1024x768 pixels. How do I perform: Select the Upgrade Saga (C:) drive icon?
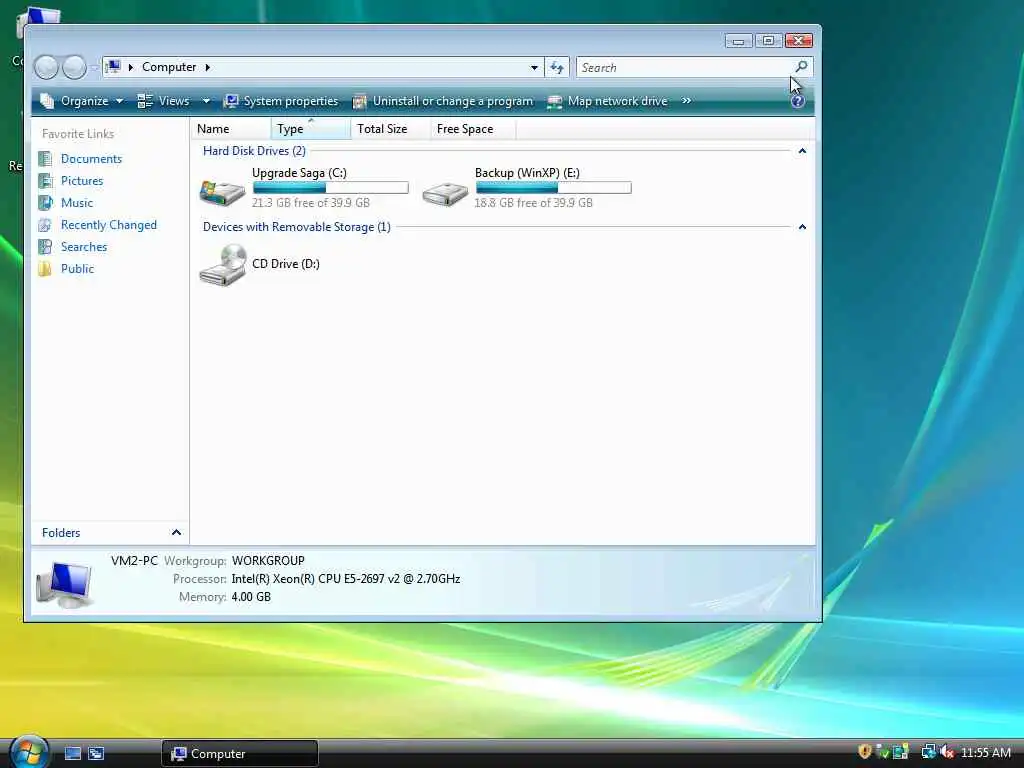(223, 191)
